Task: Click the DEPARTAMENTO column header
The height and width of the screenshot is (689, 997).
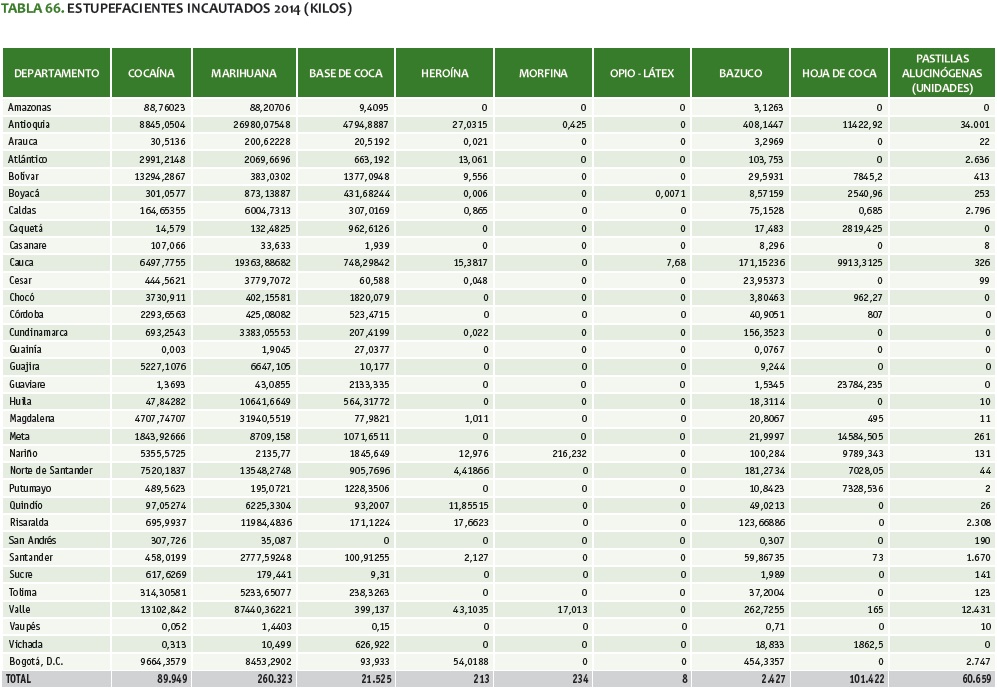Action: tap(56, 73)
